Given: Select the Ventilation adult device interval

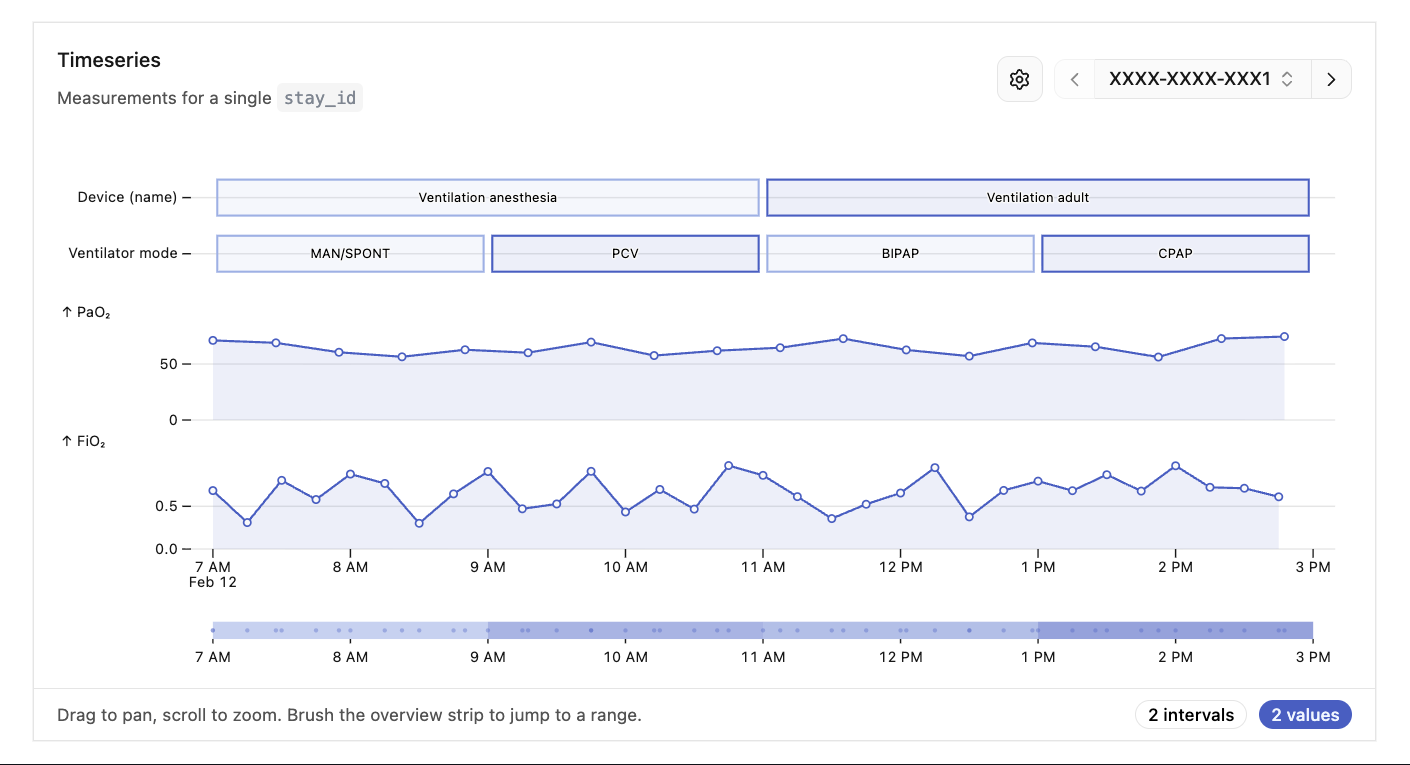Looking at the screenshot, I should 1038,197.
